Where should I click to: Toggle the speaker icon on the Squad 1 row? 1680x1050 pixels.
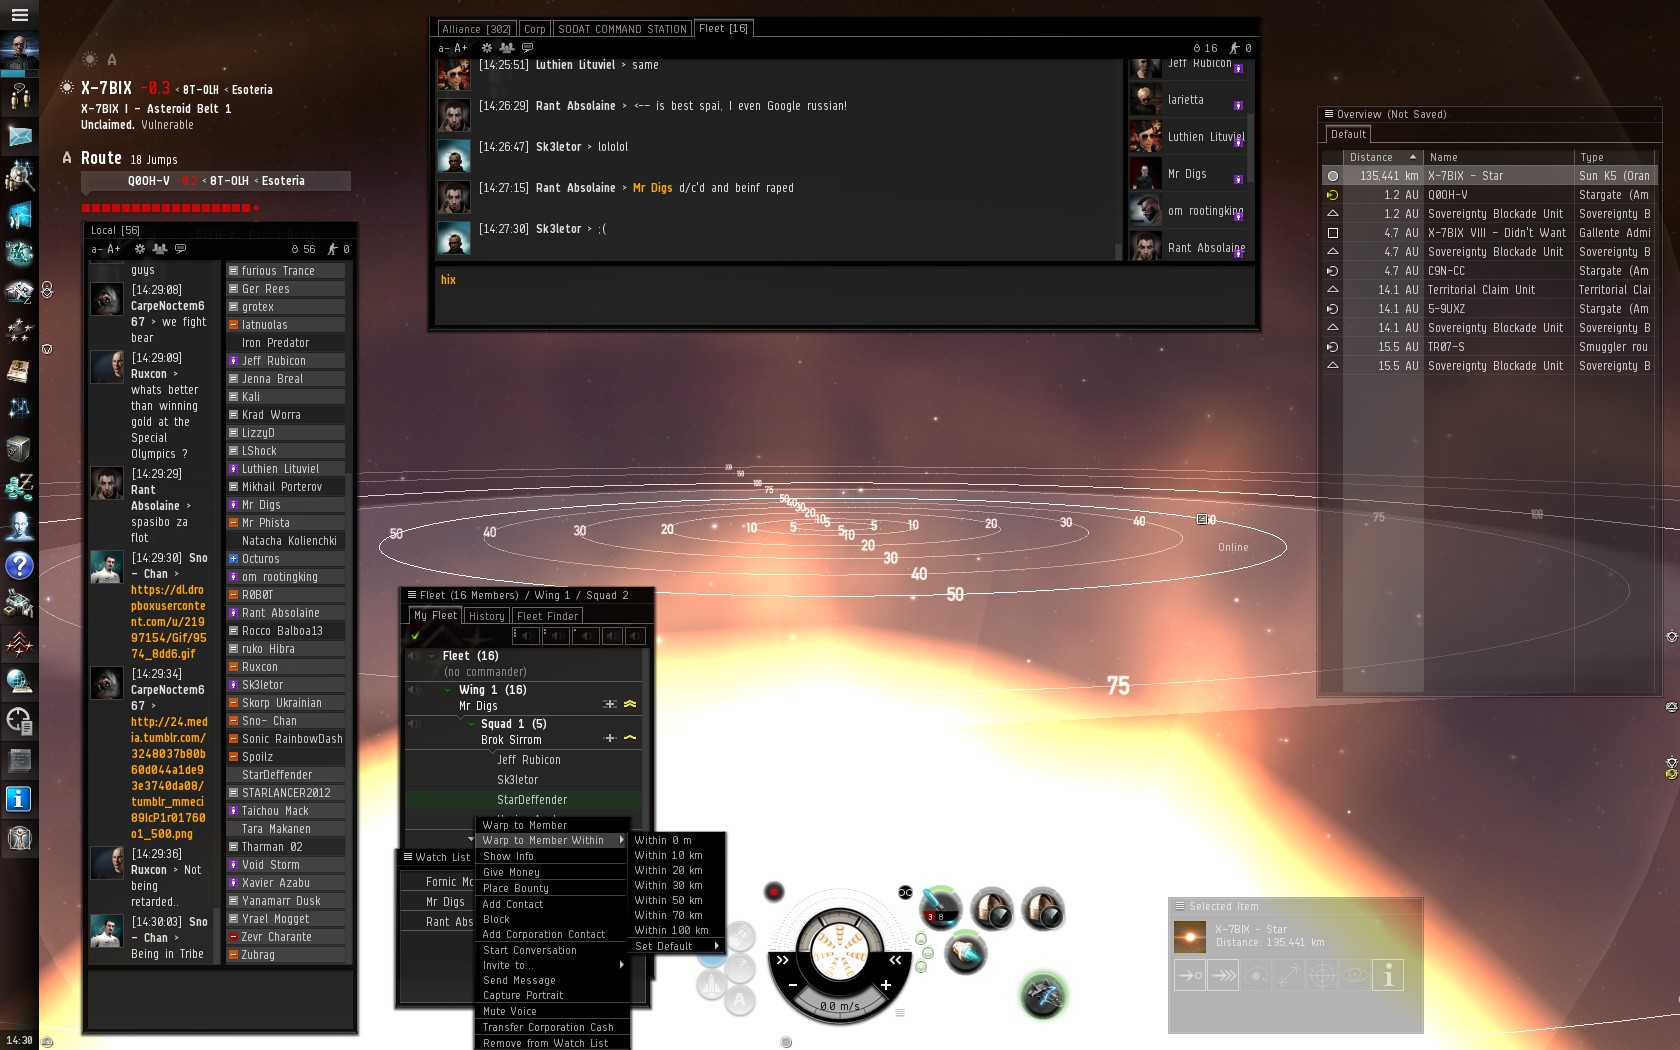(413, 724)
